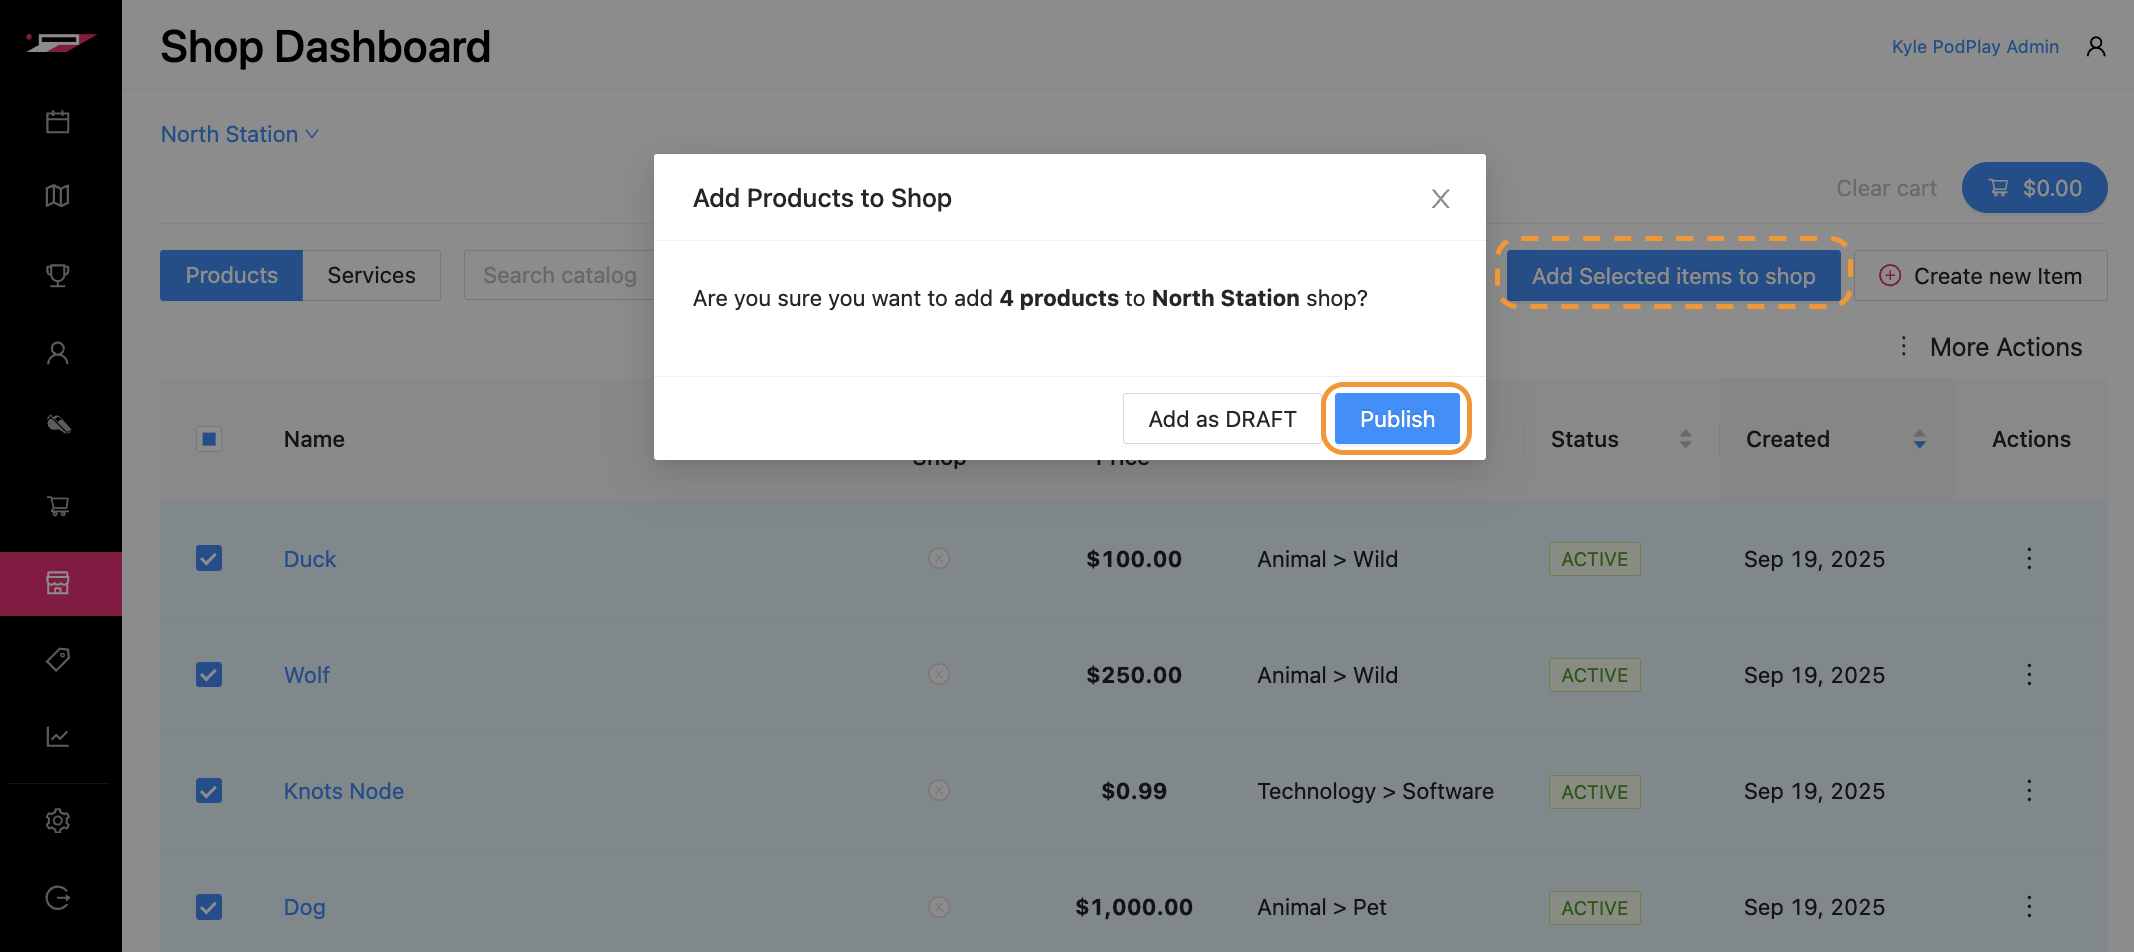This screenshot has width=2134, height=952.
Task: Open the shopping cart sidebar icon
Action: click(x=58, y=506)
